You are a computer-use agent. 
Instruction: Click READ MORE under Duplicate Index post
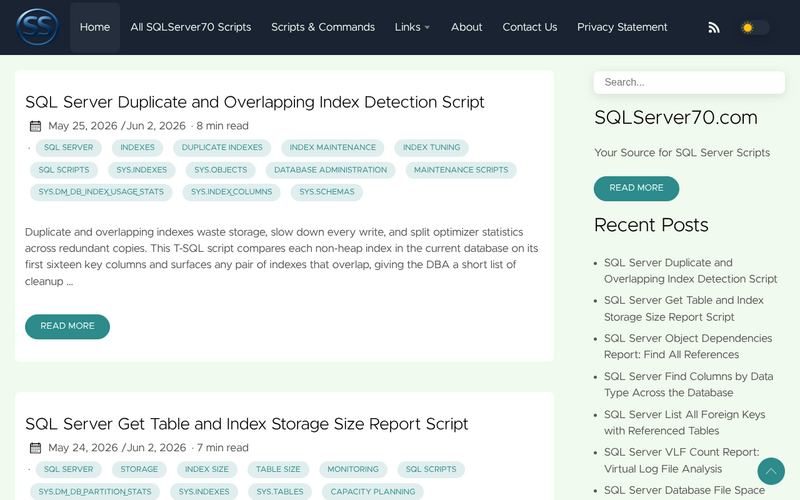pos(67,326)
